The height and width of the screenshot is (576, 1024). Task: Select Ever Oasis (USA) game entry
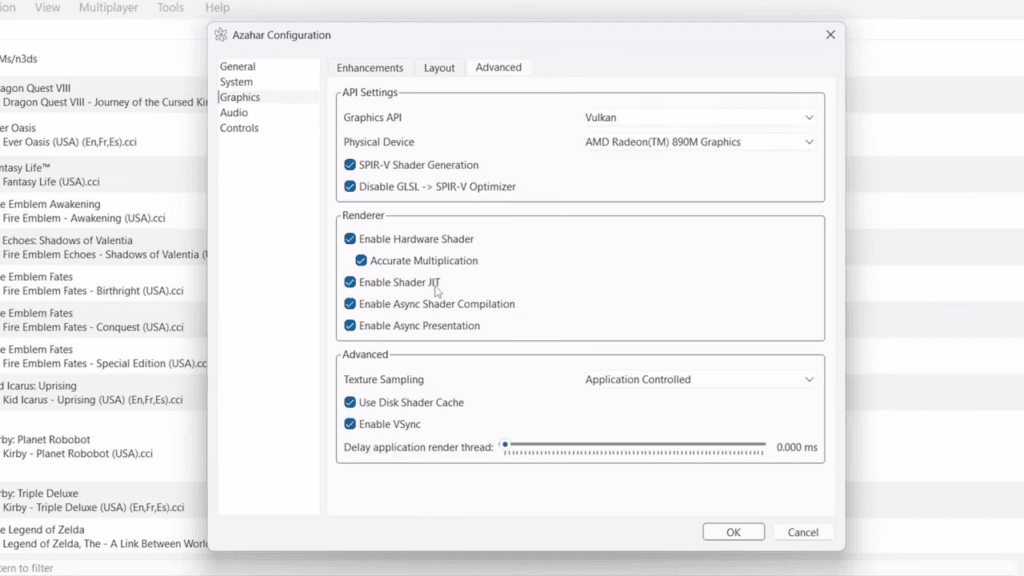[x=104, y=135]
